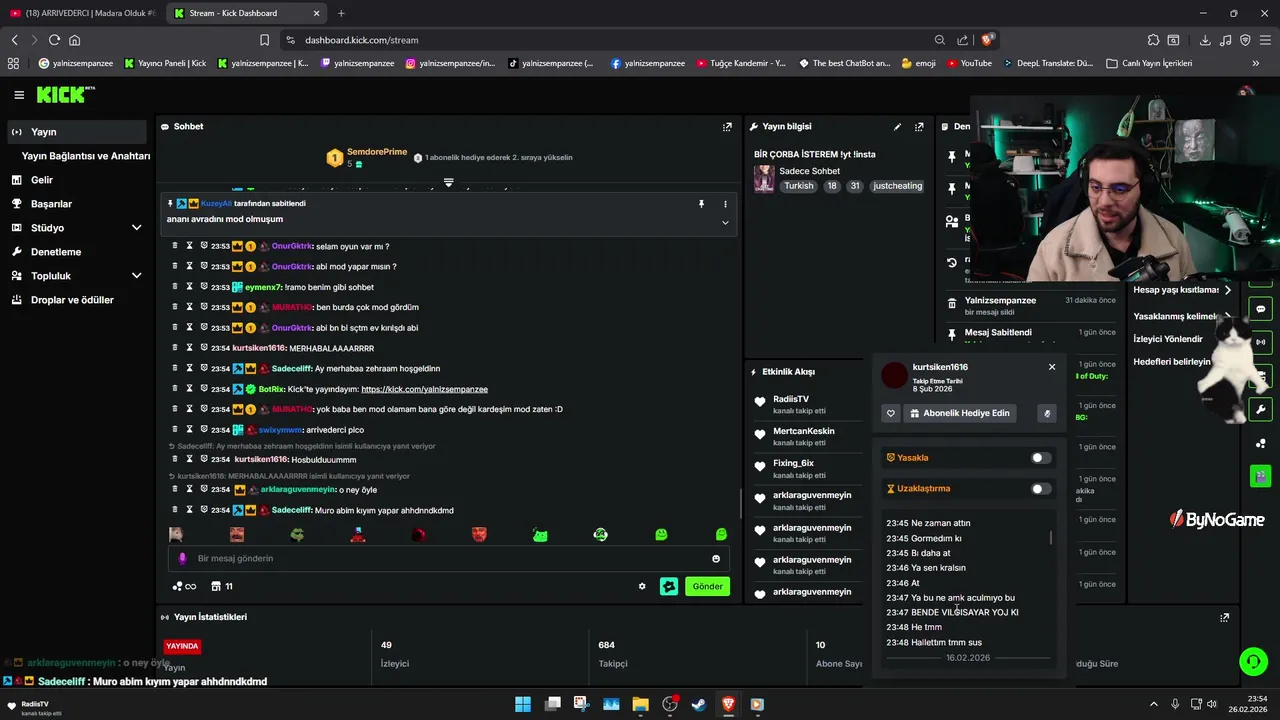Viewport: 1280px width, 720px height.
Task: Edit the Yayın bilgisi stream info with the pencil
Action: point(897,127)
